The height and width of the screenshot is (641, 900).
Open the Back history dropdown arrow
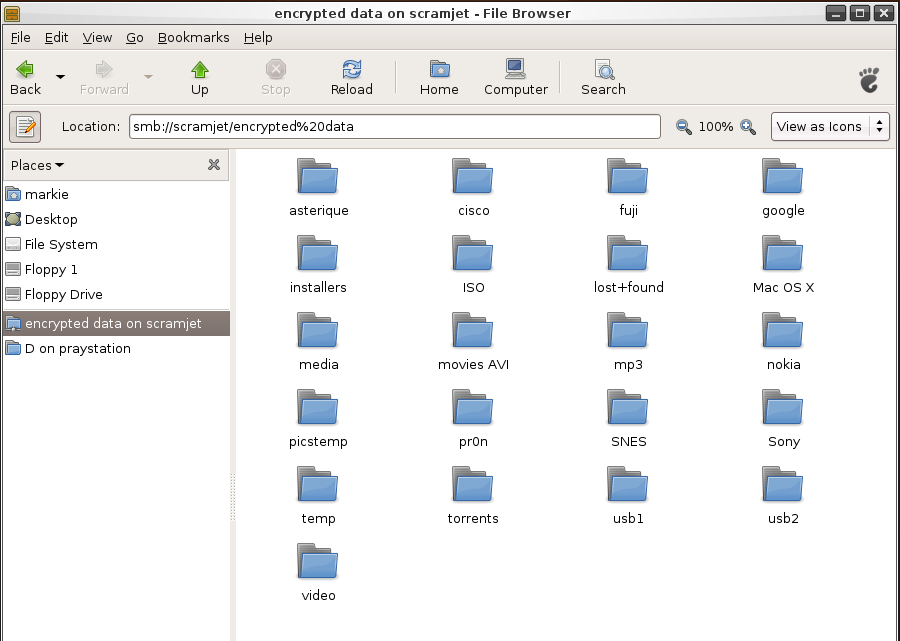(x=60, y=77)
